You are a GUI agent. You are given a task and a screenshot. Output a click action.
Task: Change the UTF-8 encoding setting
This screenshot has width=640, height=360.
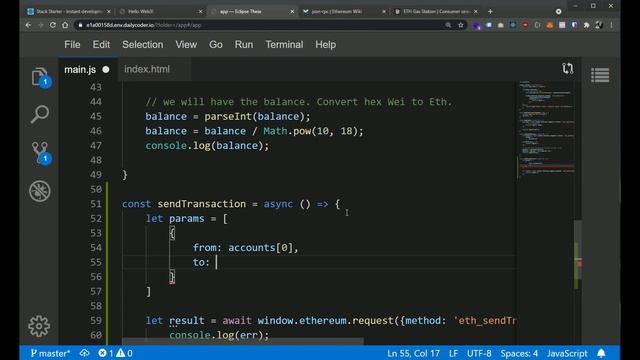pos(479,353)
